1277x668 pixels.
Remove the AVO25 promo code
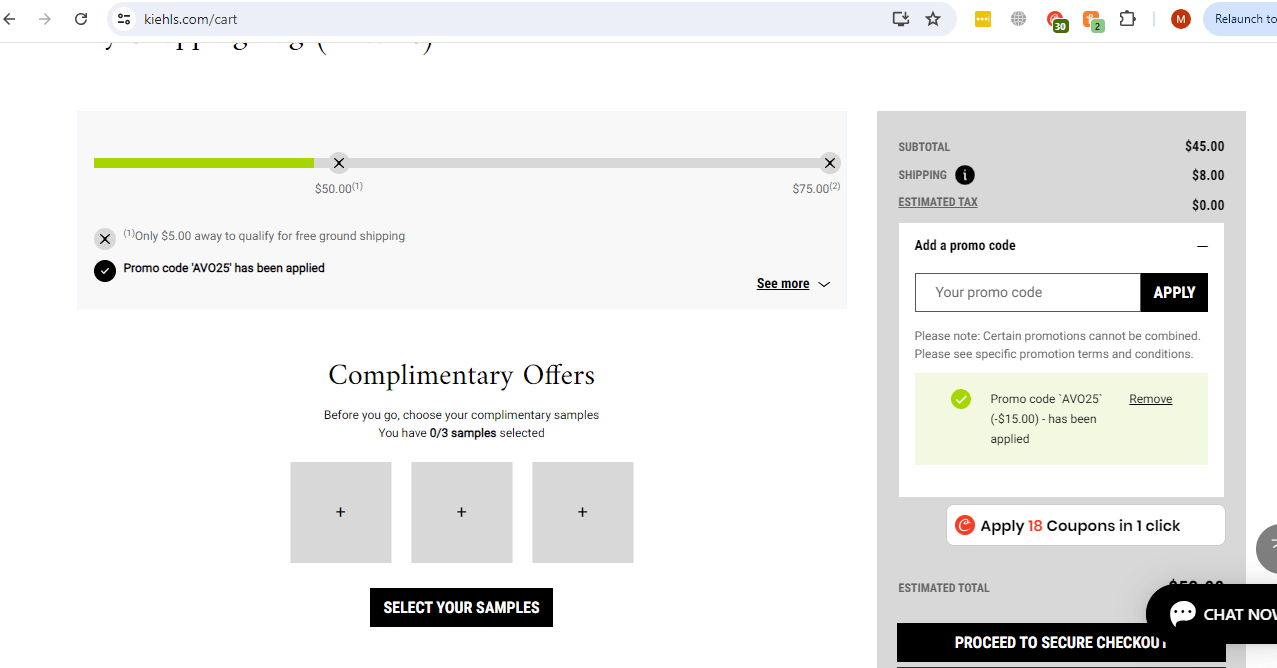point(1150,399)
